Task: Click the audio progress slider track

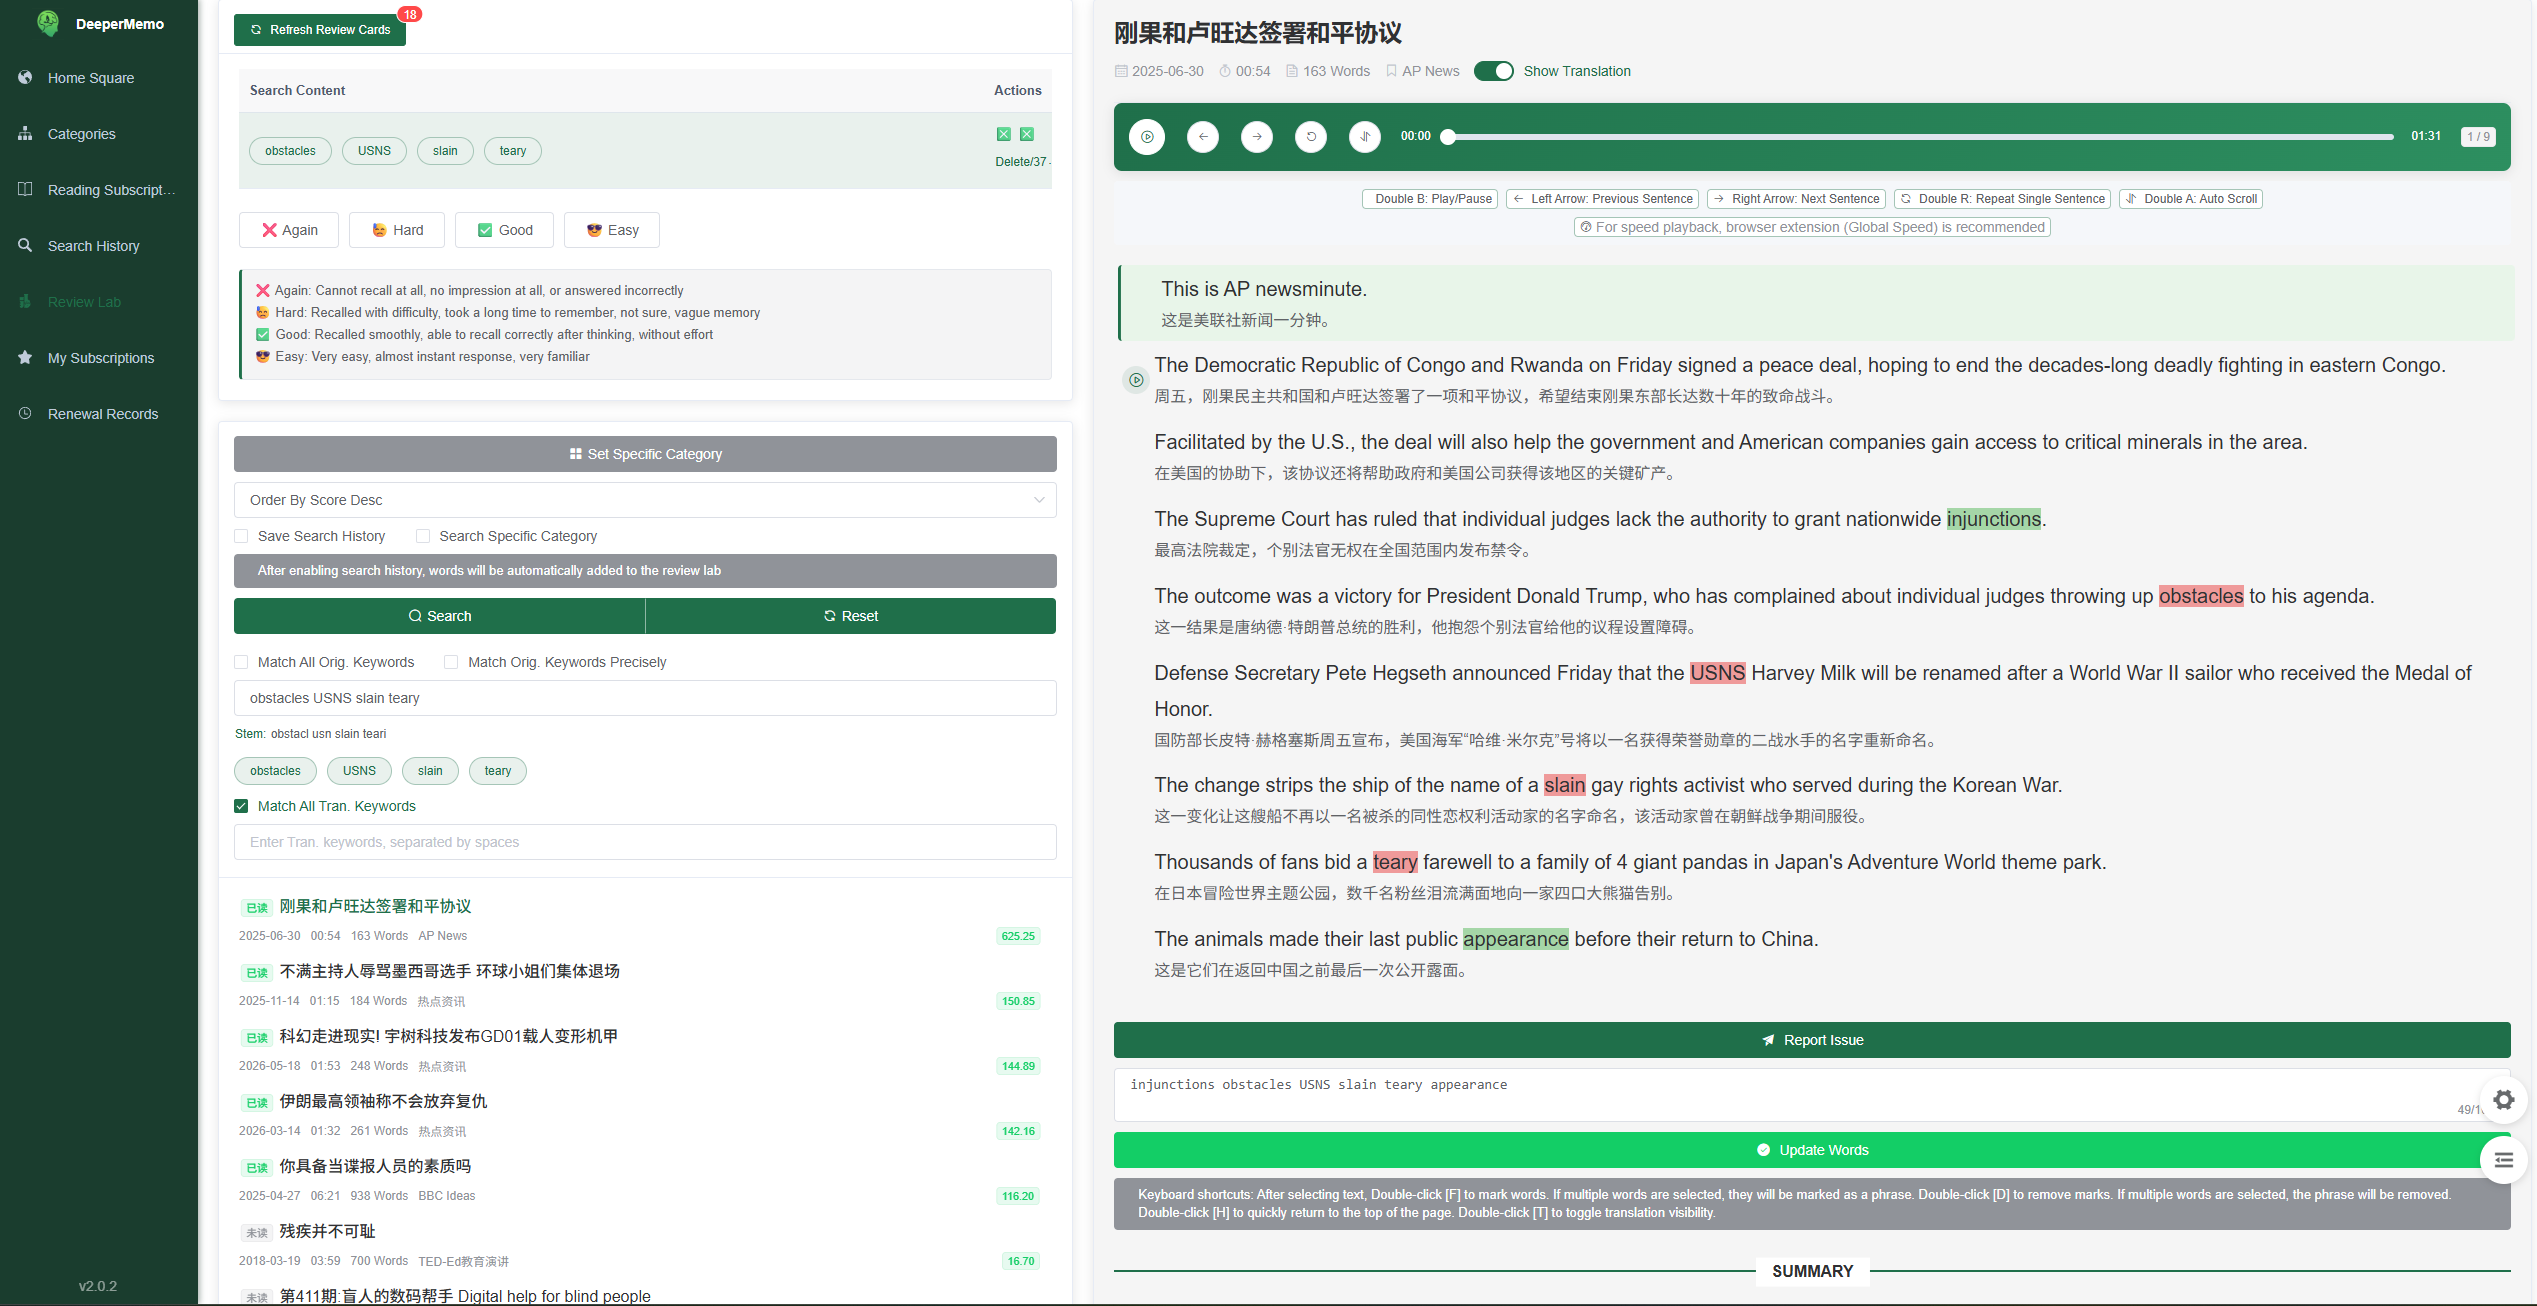Action: (x=1920, y=136)
